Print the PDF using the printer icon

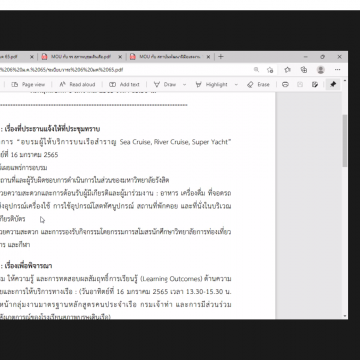coord(285,85)
